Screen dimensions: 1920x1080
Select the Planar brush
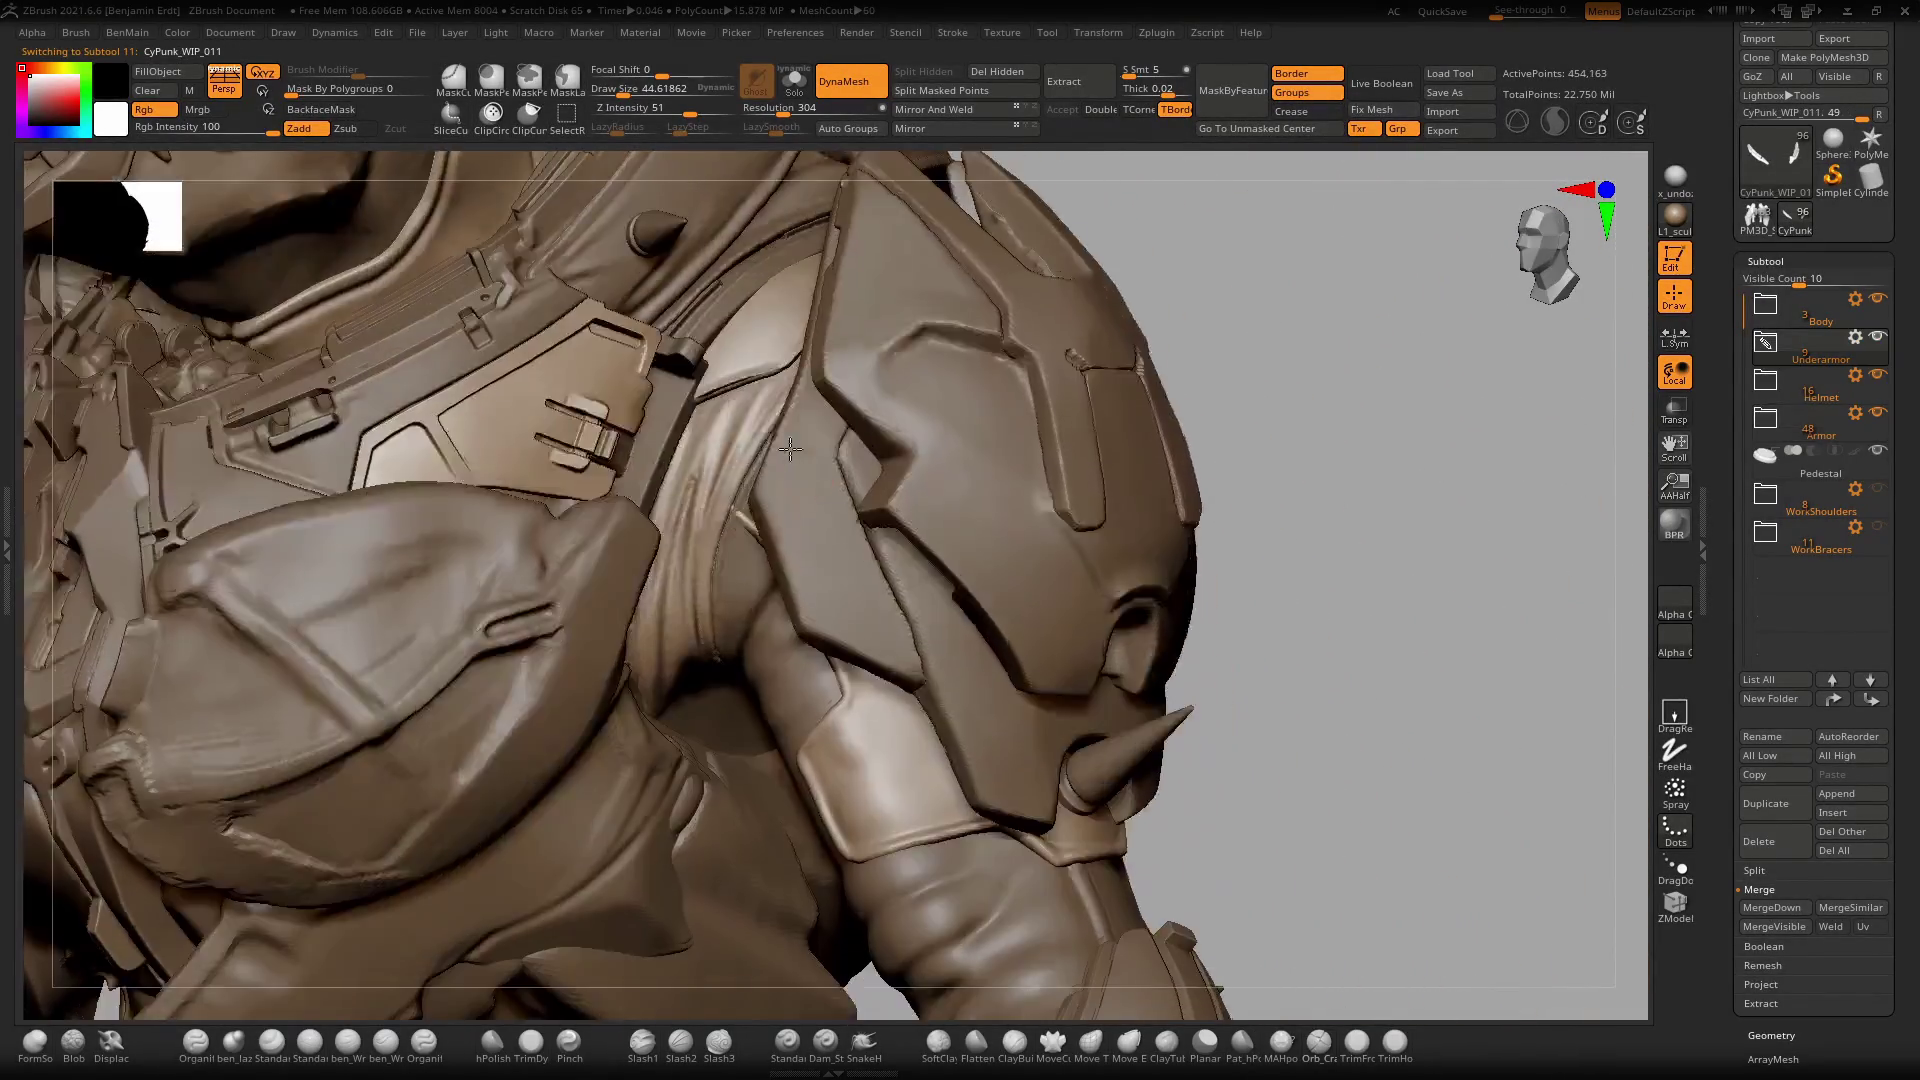(1205, 1046)
